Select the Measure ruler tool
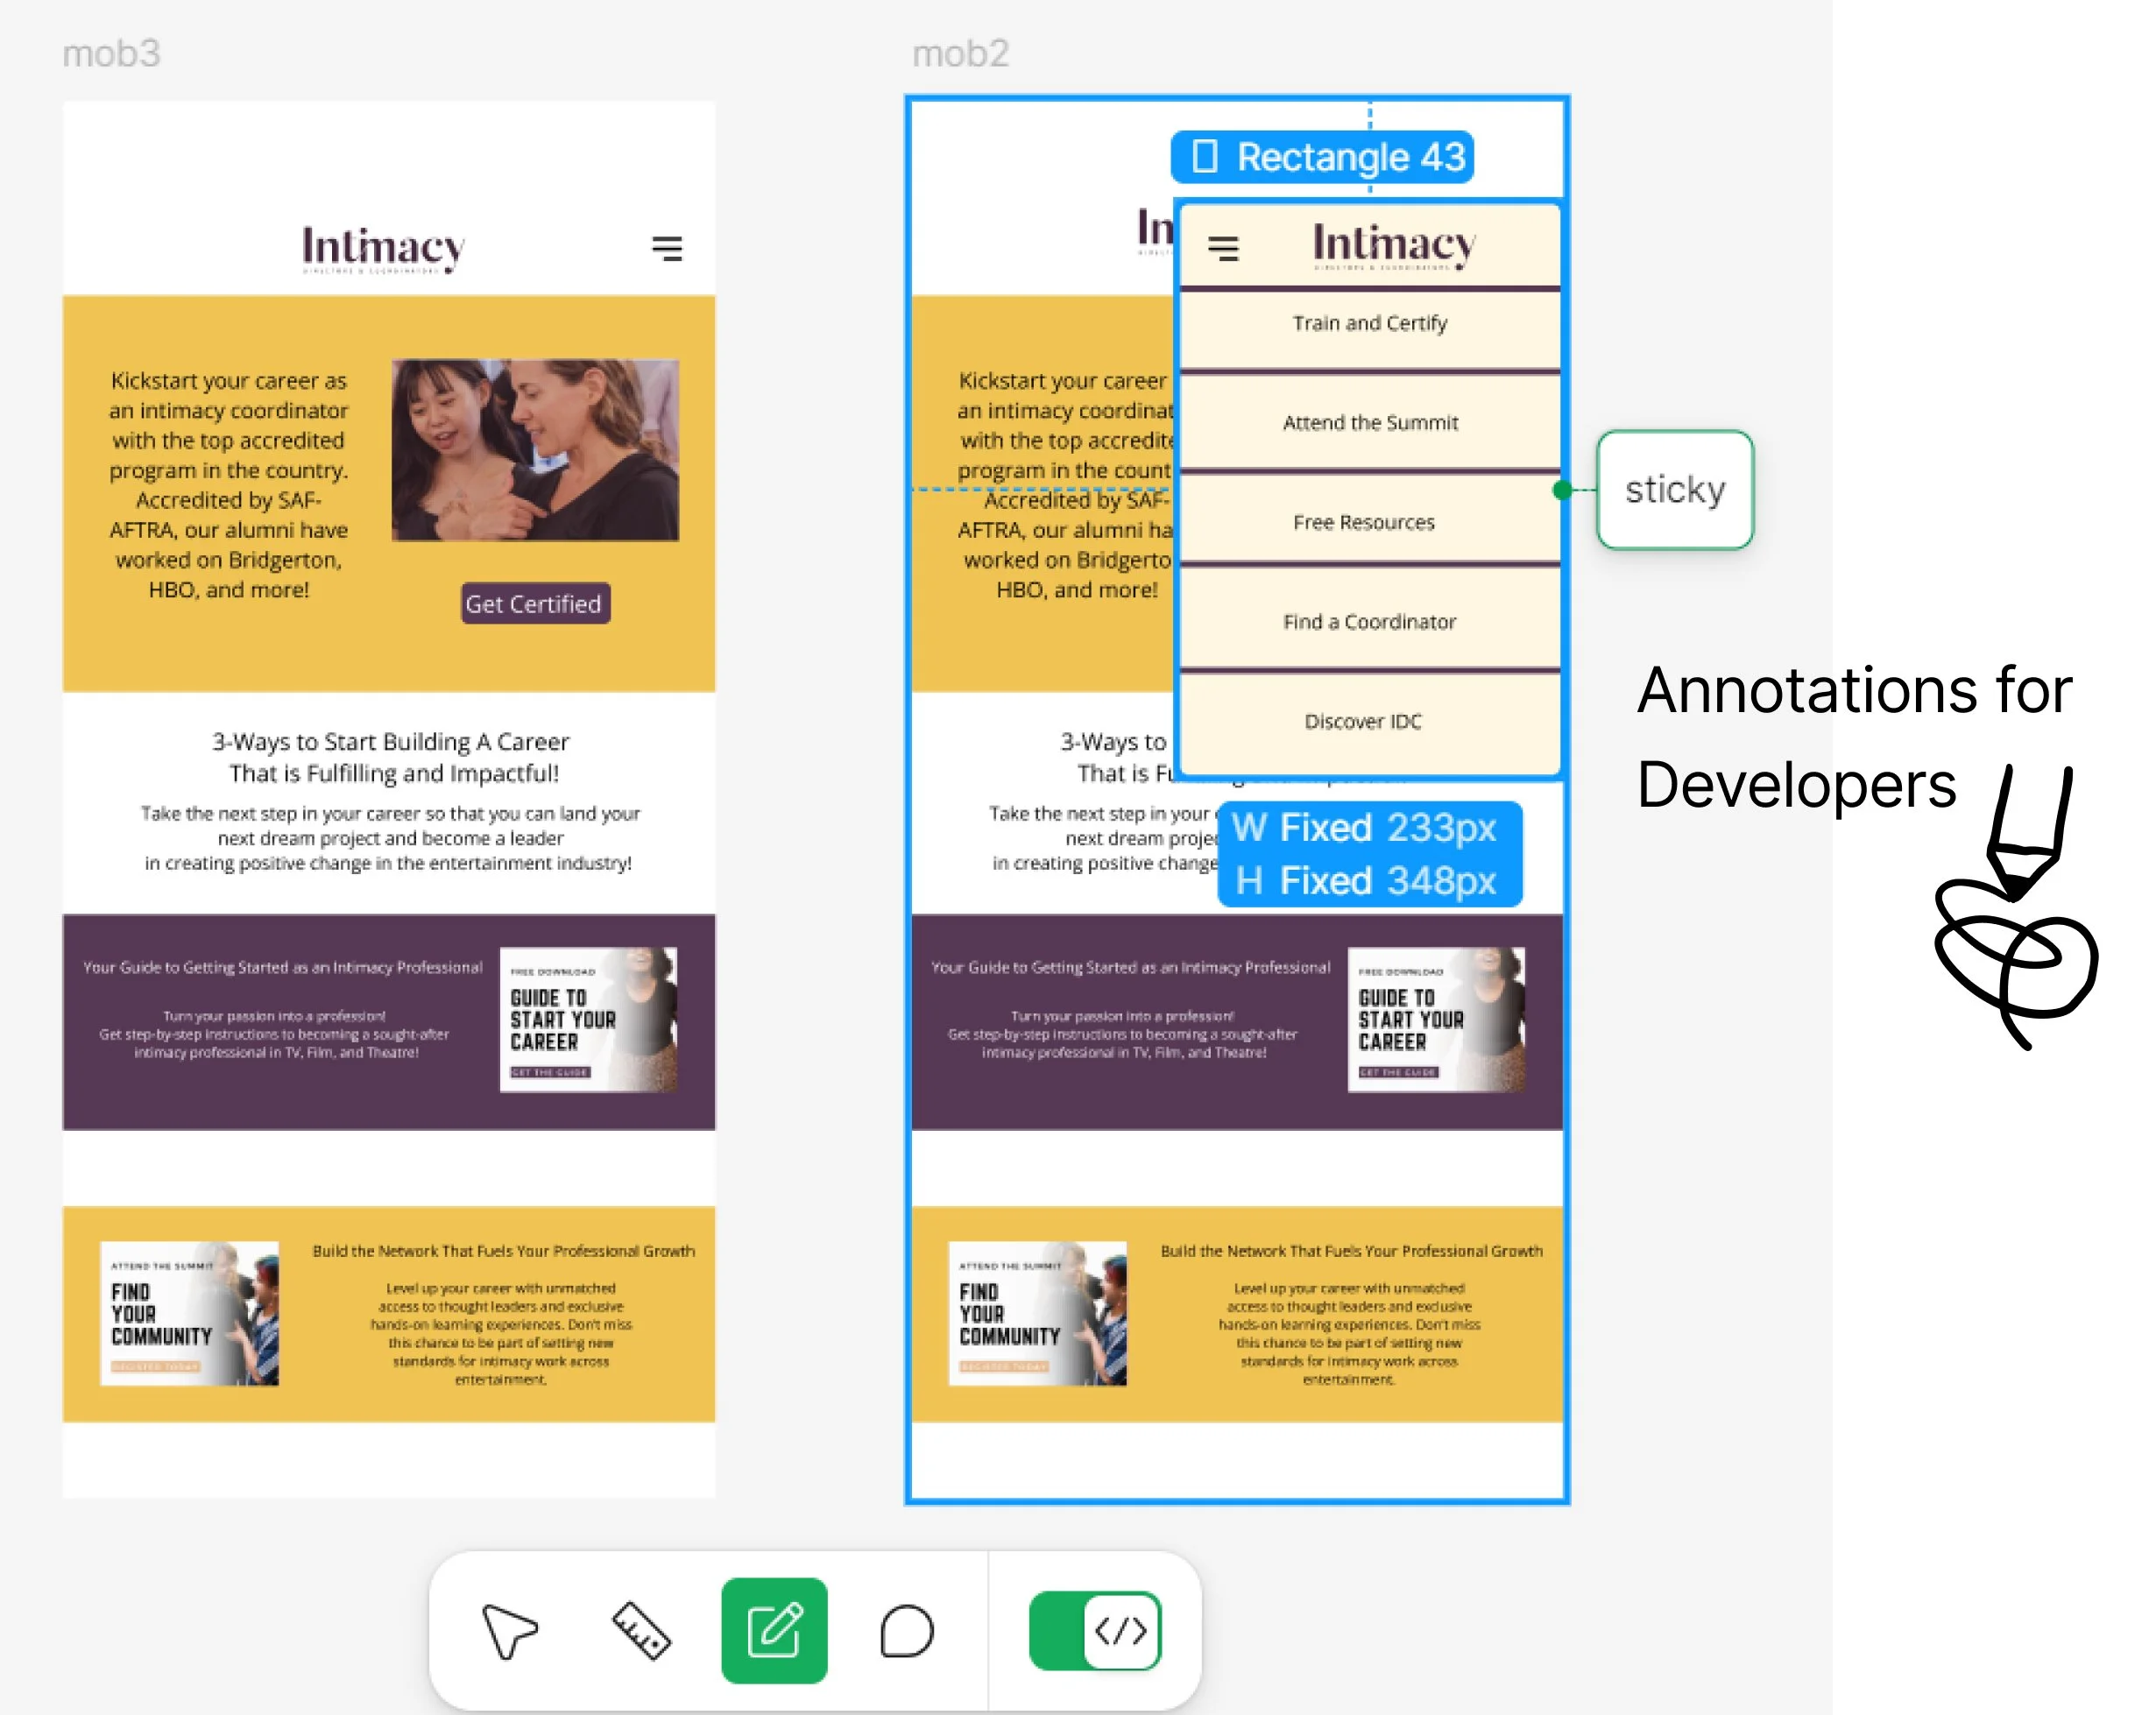The height and width of the screenshot is (1715, 2156). coord(641,1631)
